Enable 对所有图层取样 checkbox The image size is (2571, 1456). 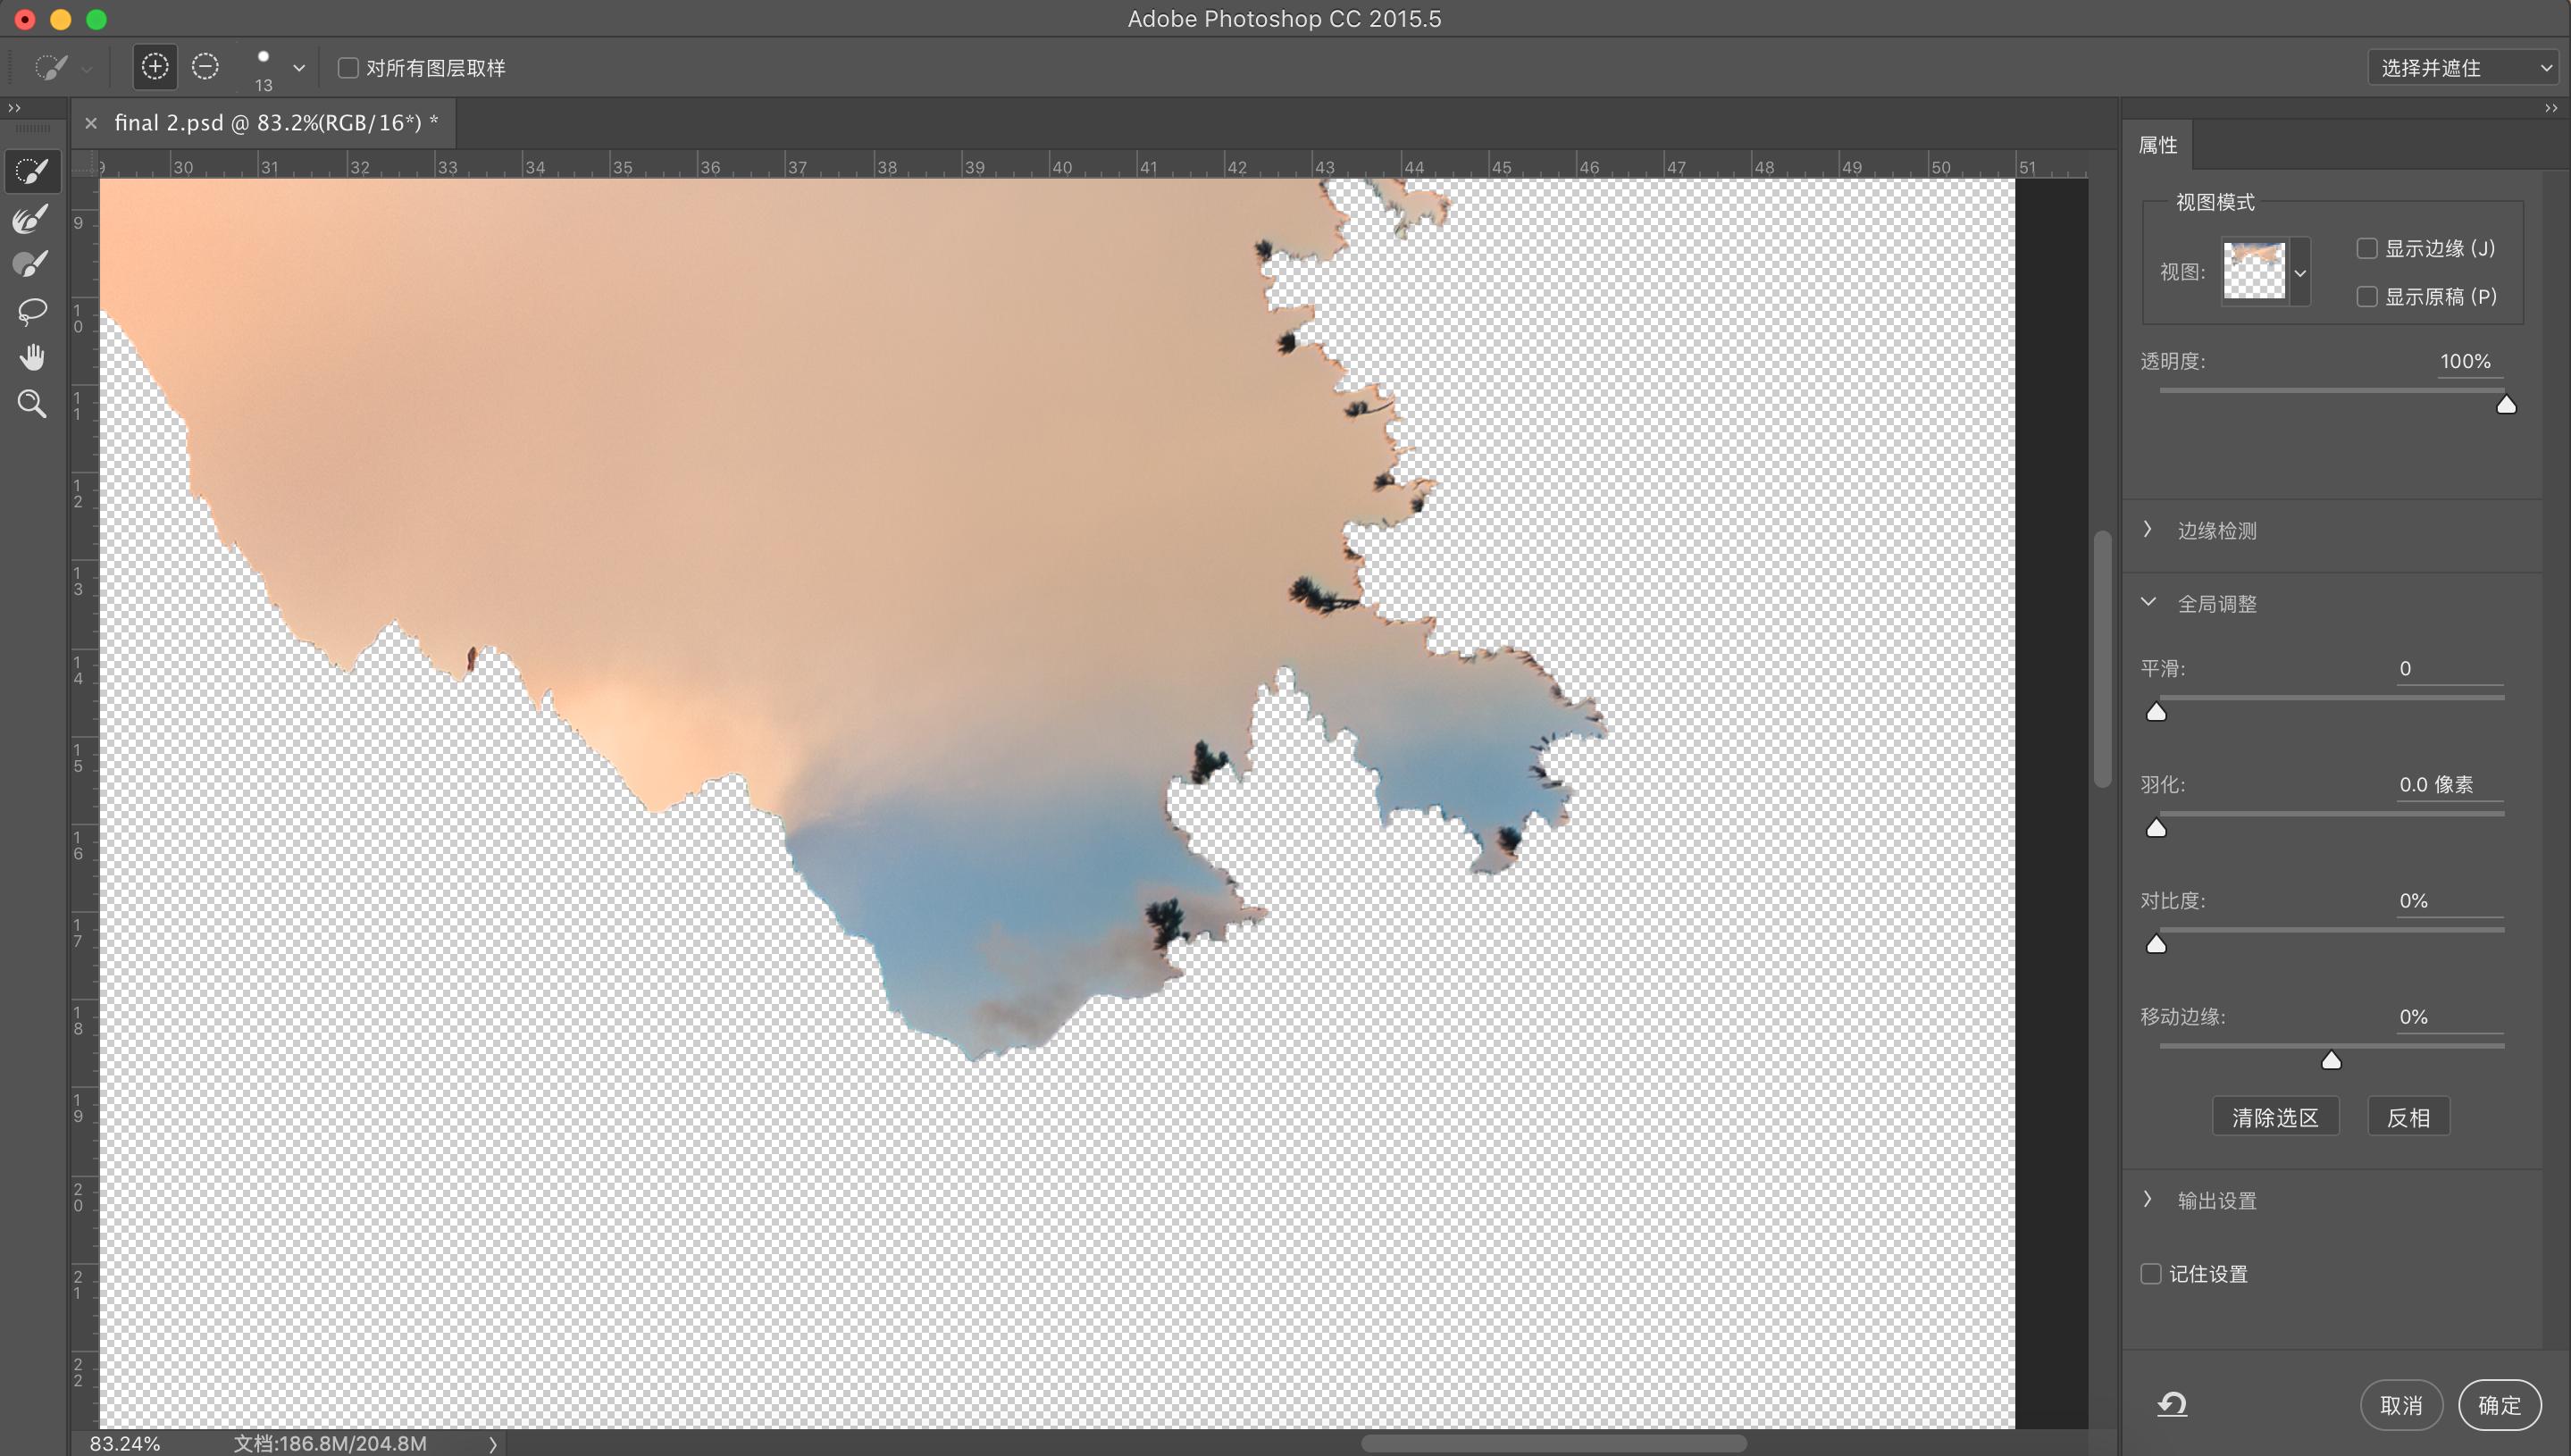(x=348, y=68)
